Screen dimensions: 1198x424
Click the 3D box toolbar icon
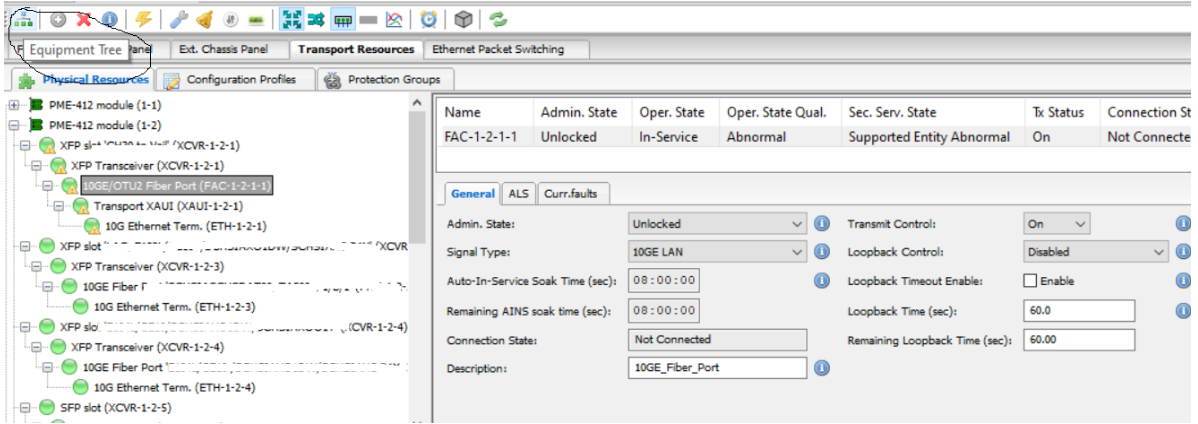(464, 19)
